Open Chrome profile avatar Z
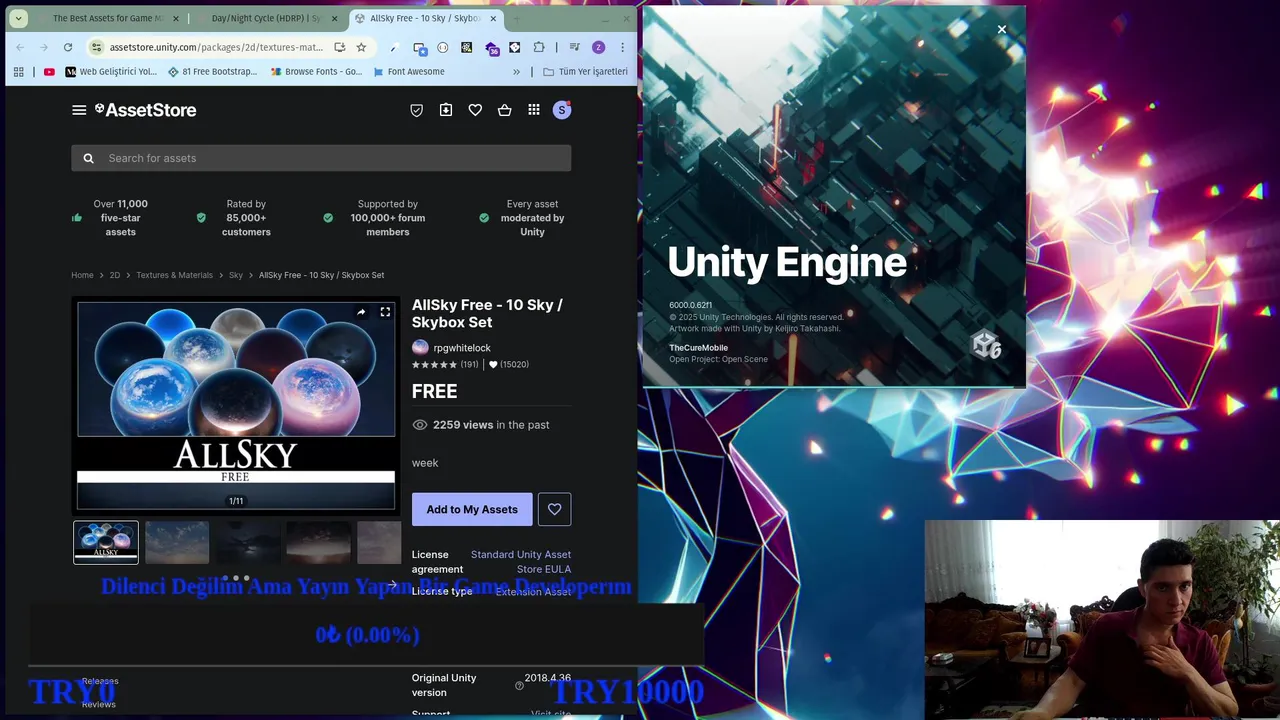The image size is (1280, 720). pos(598,47)
